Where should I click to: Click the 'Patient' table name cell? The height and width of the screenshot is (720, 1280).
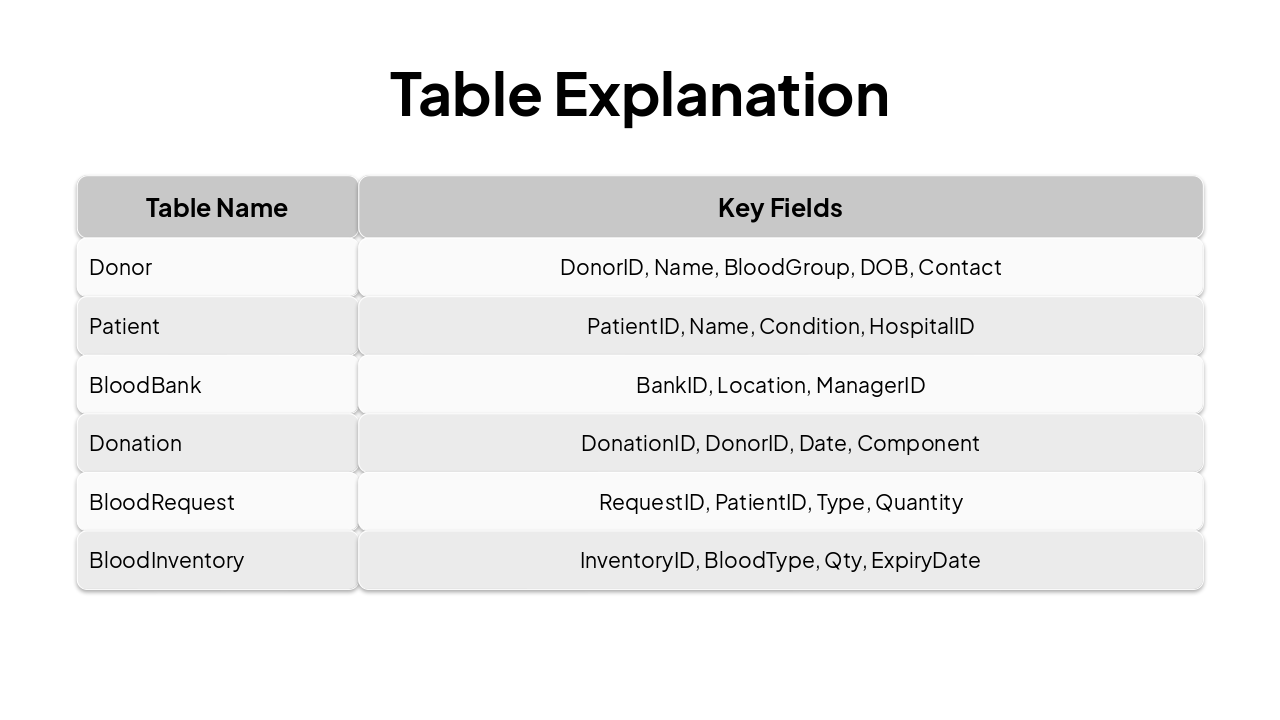pyautogui.click(x=217, y=326)
